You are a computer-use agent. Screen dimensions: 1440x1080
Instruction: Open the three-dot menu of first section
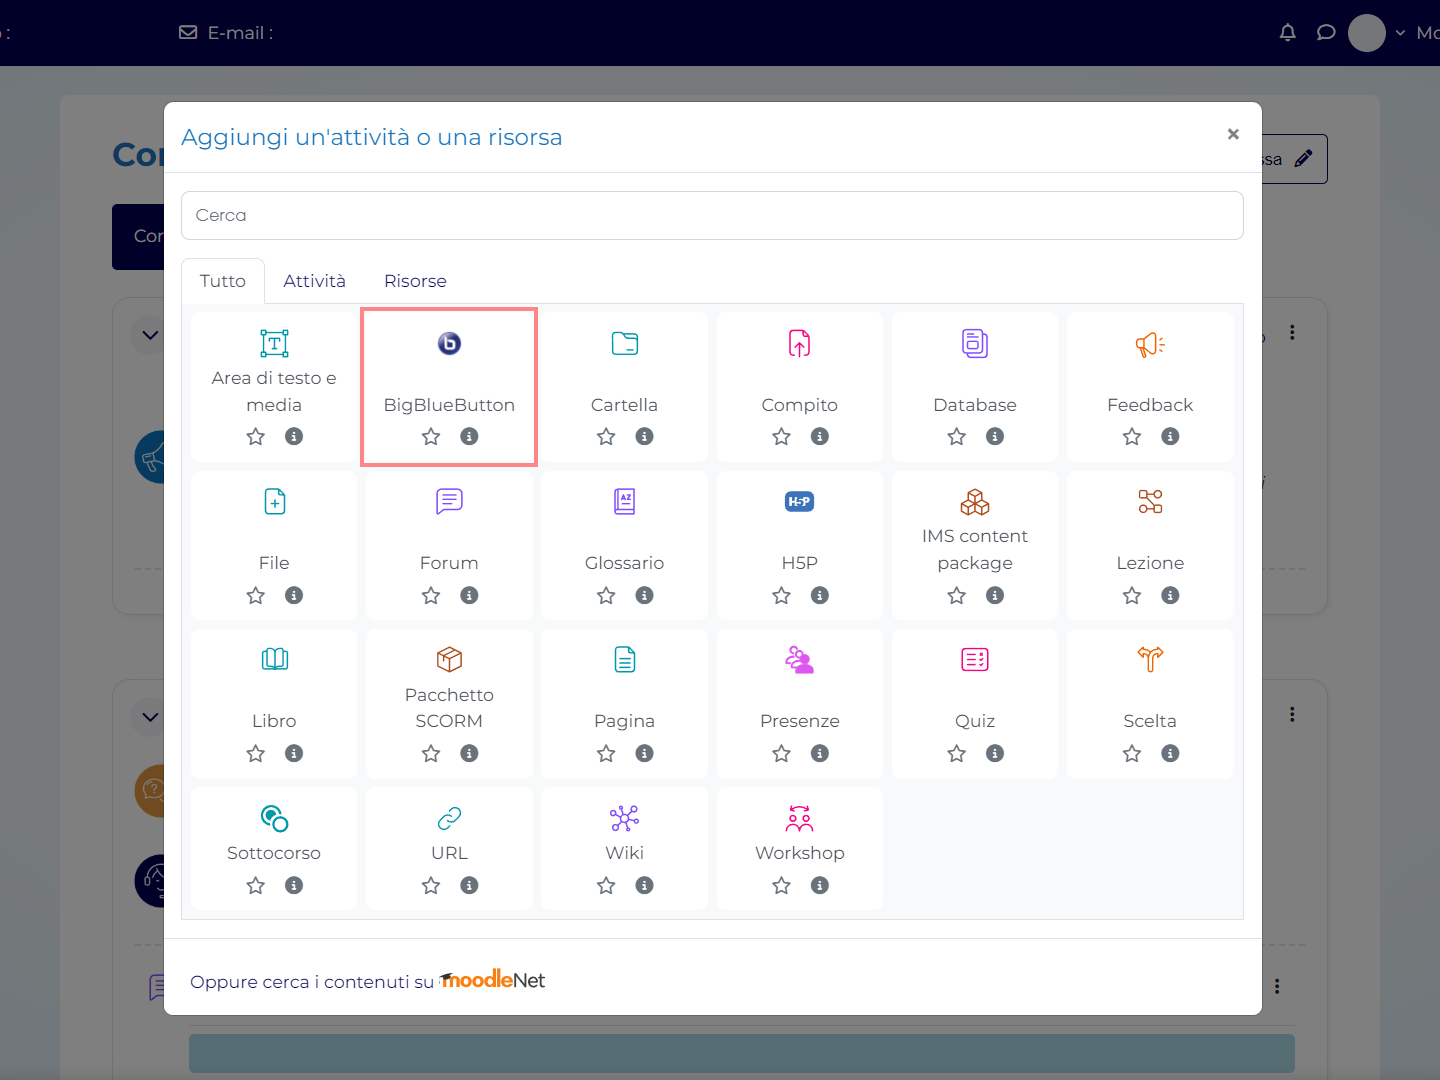click(x=1292, y=332)
